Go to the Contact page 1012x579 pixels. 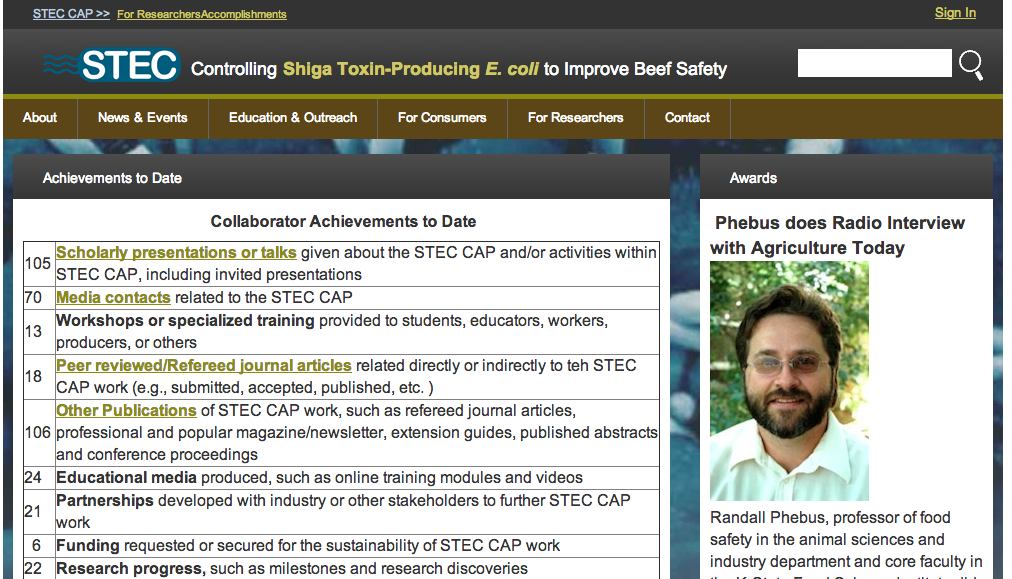[x=686, y=117]
